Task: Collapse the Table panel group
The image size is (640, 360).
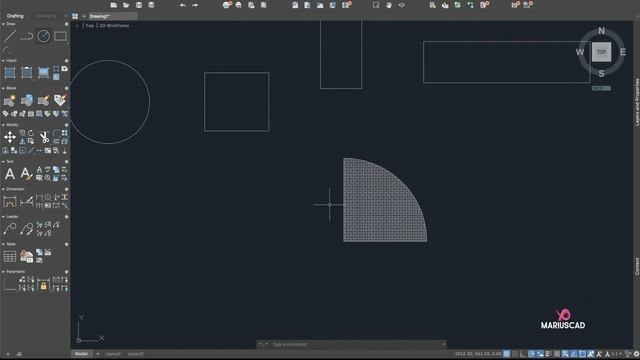Action: tap(3, 244)
